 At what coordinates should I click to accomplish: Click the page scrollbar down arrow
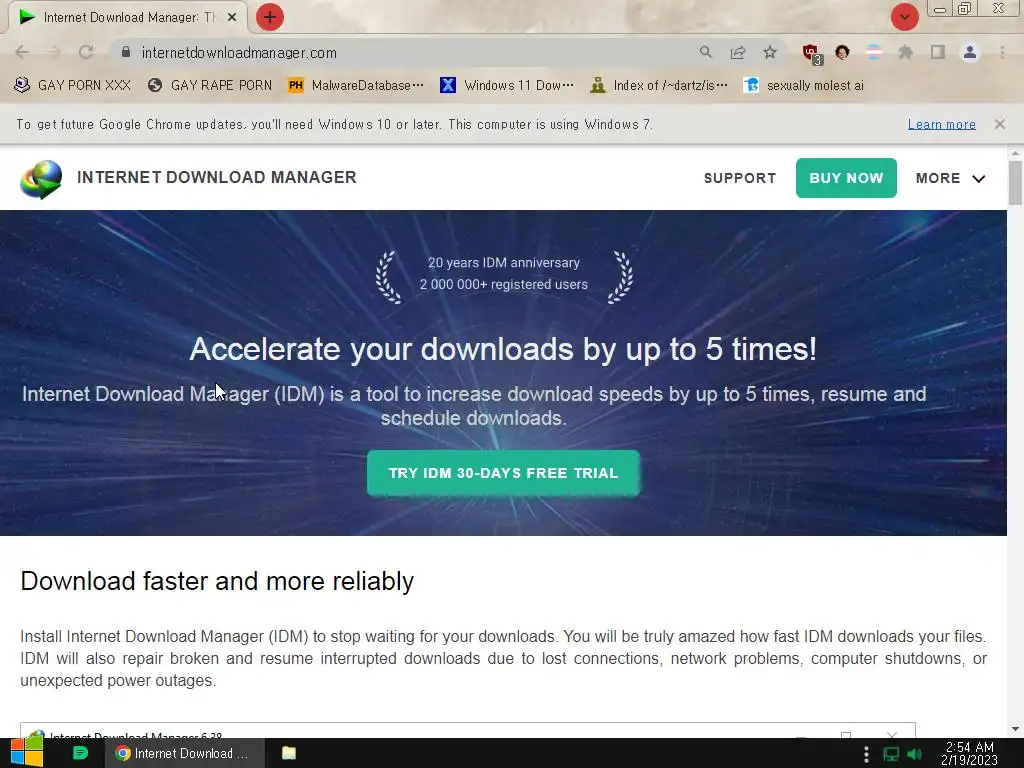tap(1015, 729)
